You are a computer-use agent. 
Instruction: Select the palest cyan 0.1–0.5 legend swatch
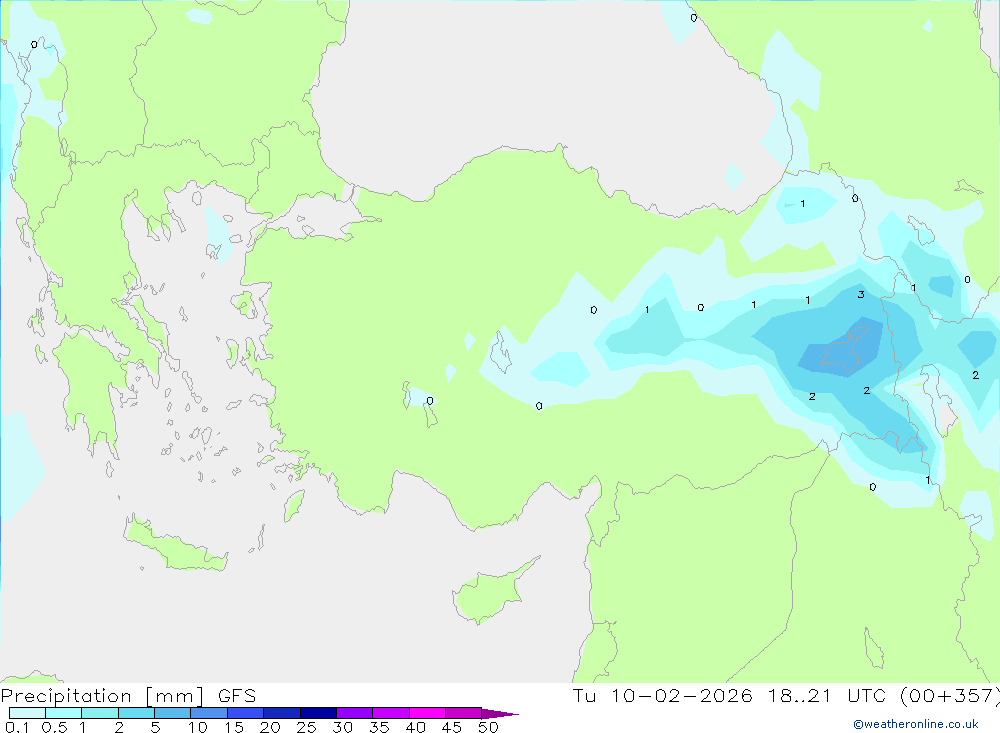coord(27,713)
